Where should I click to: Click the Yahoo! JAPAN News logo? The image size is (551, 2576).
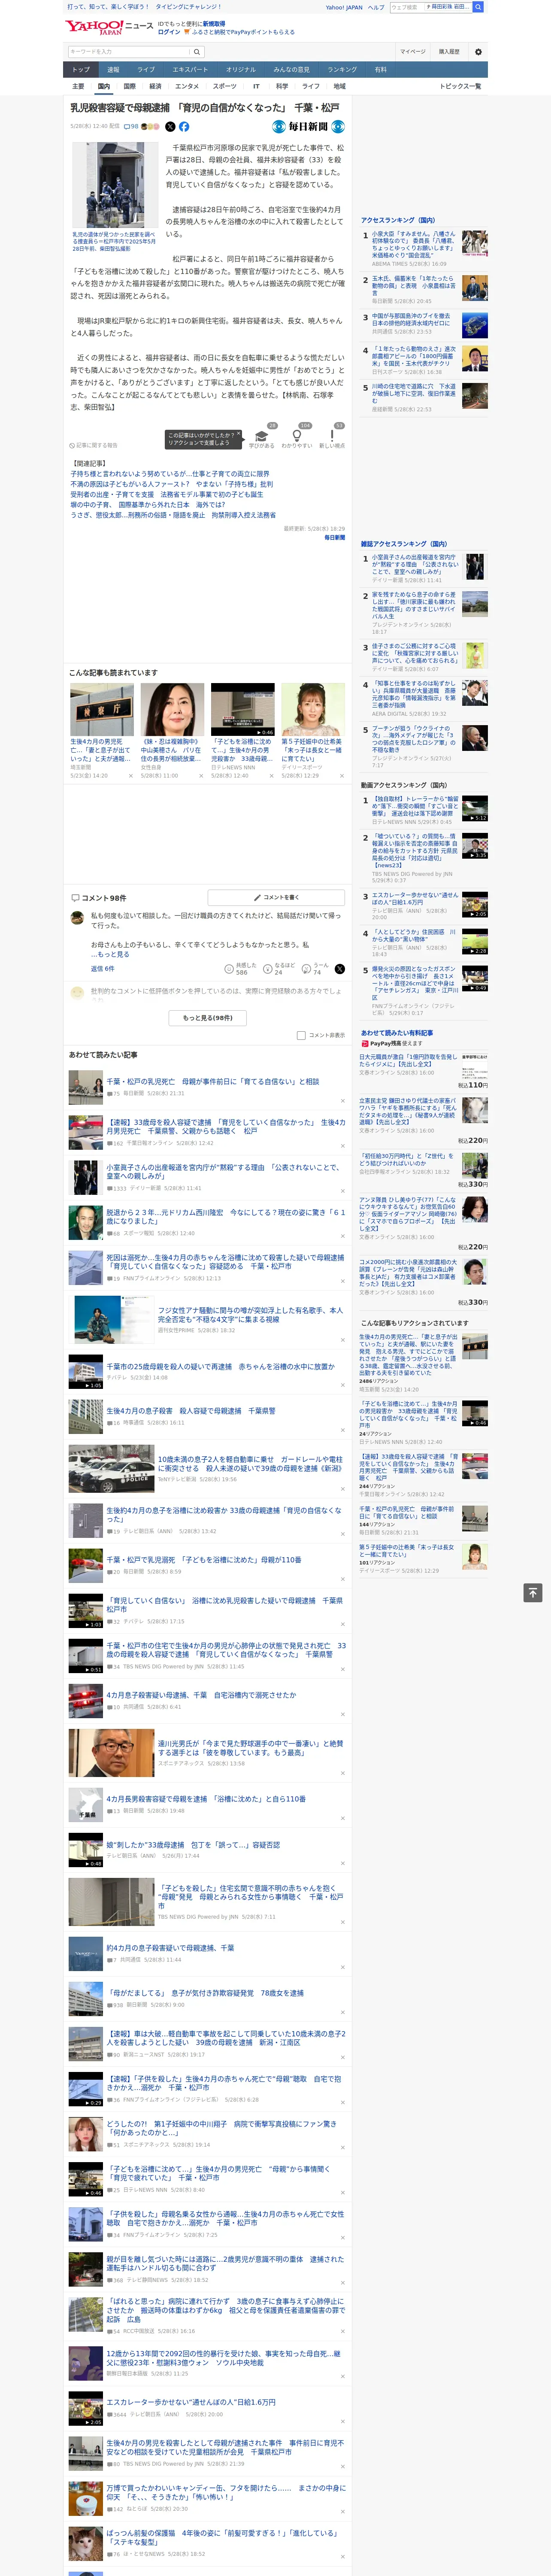click(x=109, y=27)
